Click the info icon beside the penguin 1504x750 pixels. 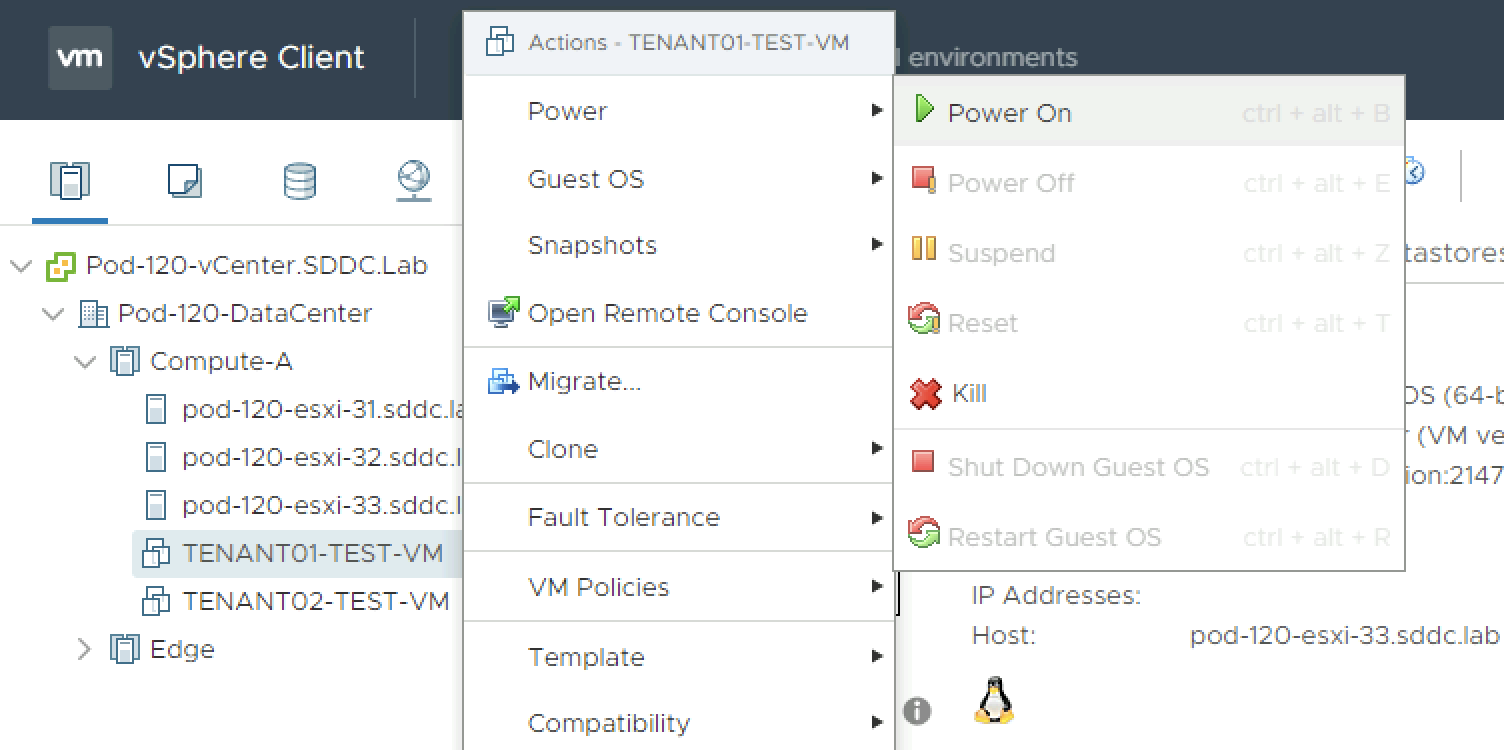917,711
